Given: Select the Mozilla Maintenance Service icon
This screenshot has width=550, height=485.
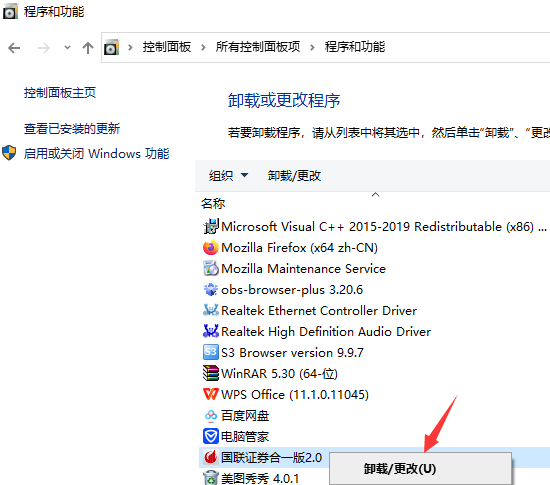Looking at the screenshot, I should coord(211,269).
